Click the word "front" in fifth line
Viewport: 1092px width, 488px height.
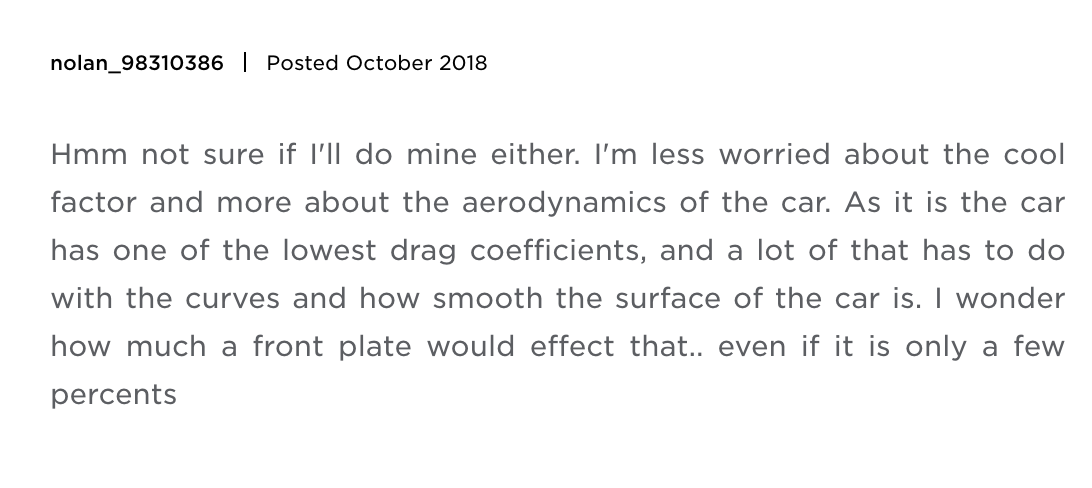click(x=288, y=347)
